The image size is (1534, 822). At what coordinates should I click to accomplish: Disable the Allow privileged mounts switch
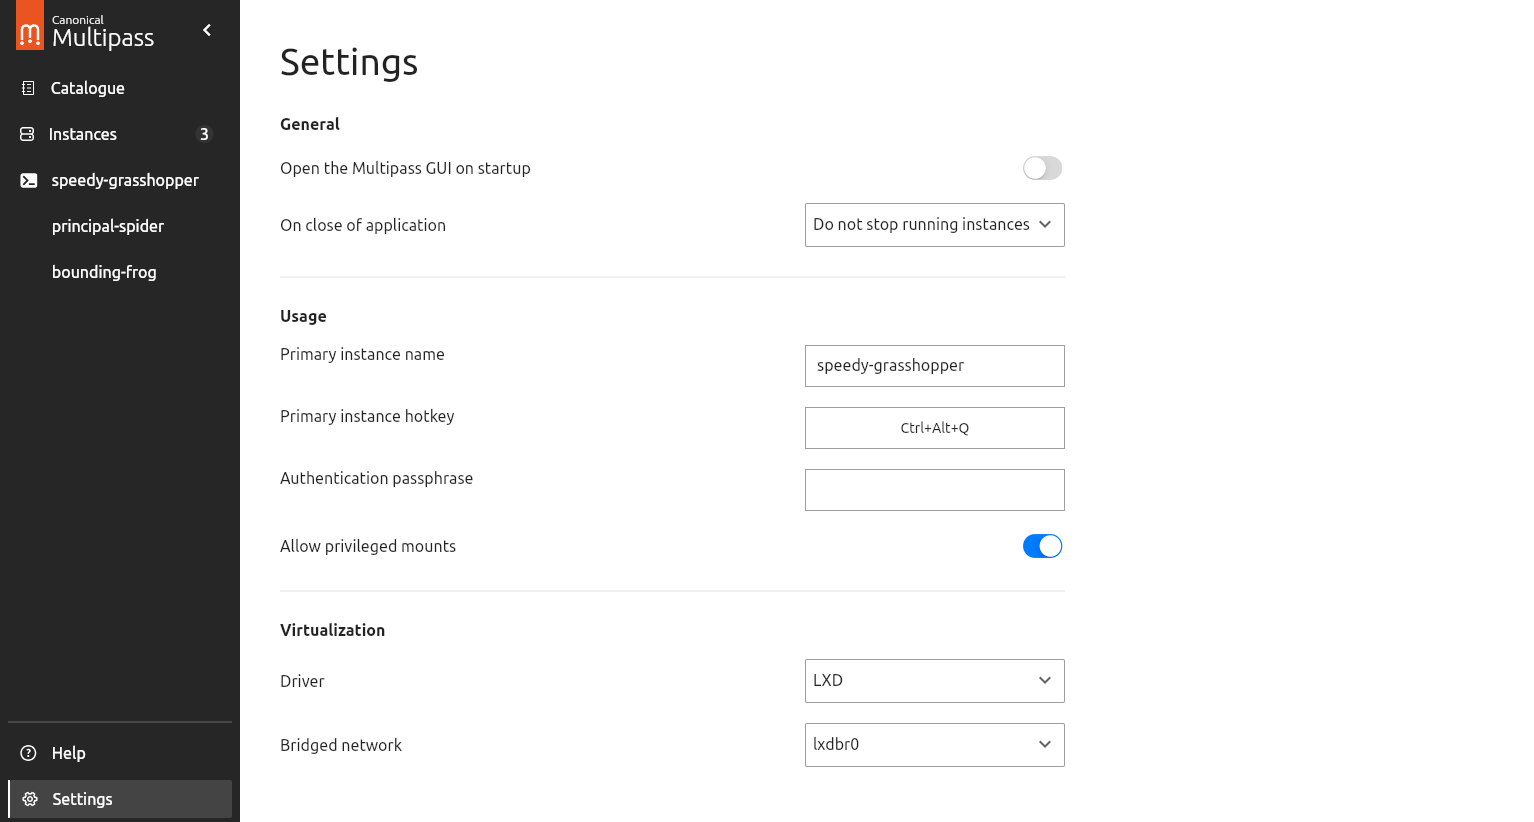pyautogui.click(x=1042, y=546)
